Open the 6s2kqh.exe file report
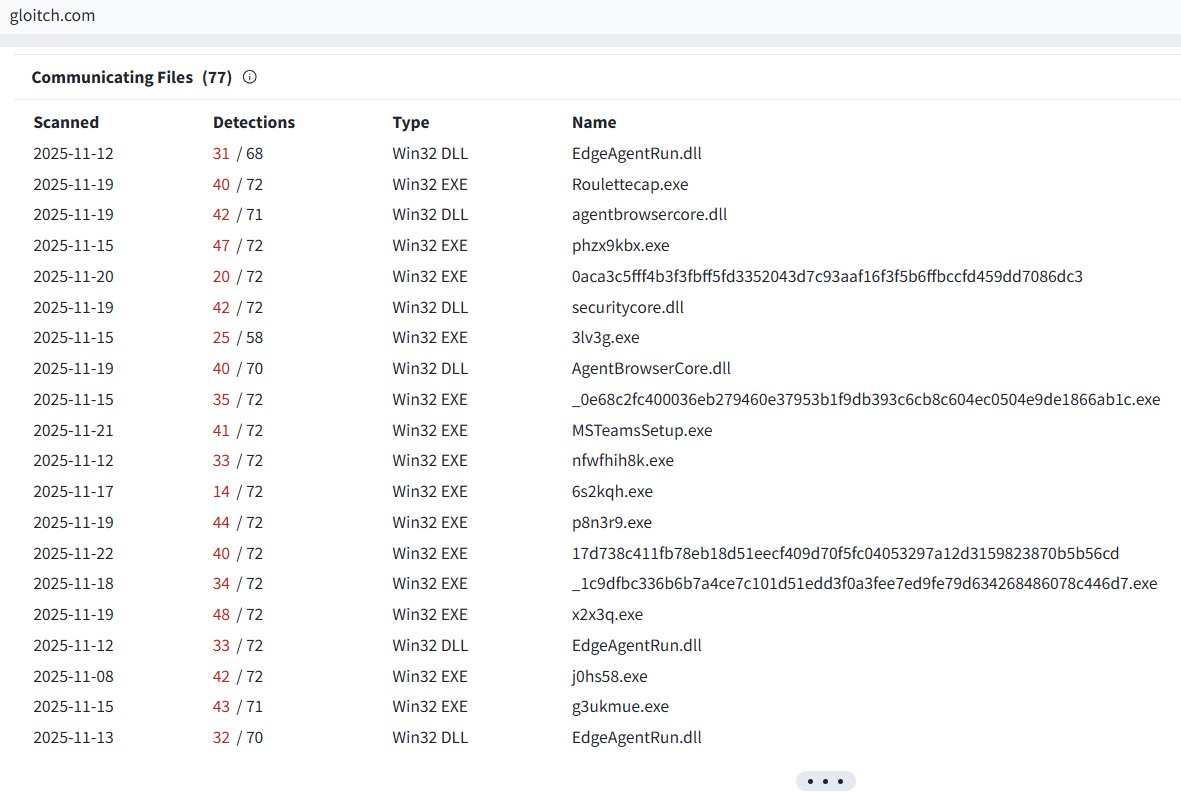This screenshot has width=1181, height=798. point(612,491)
